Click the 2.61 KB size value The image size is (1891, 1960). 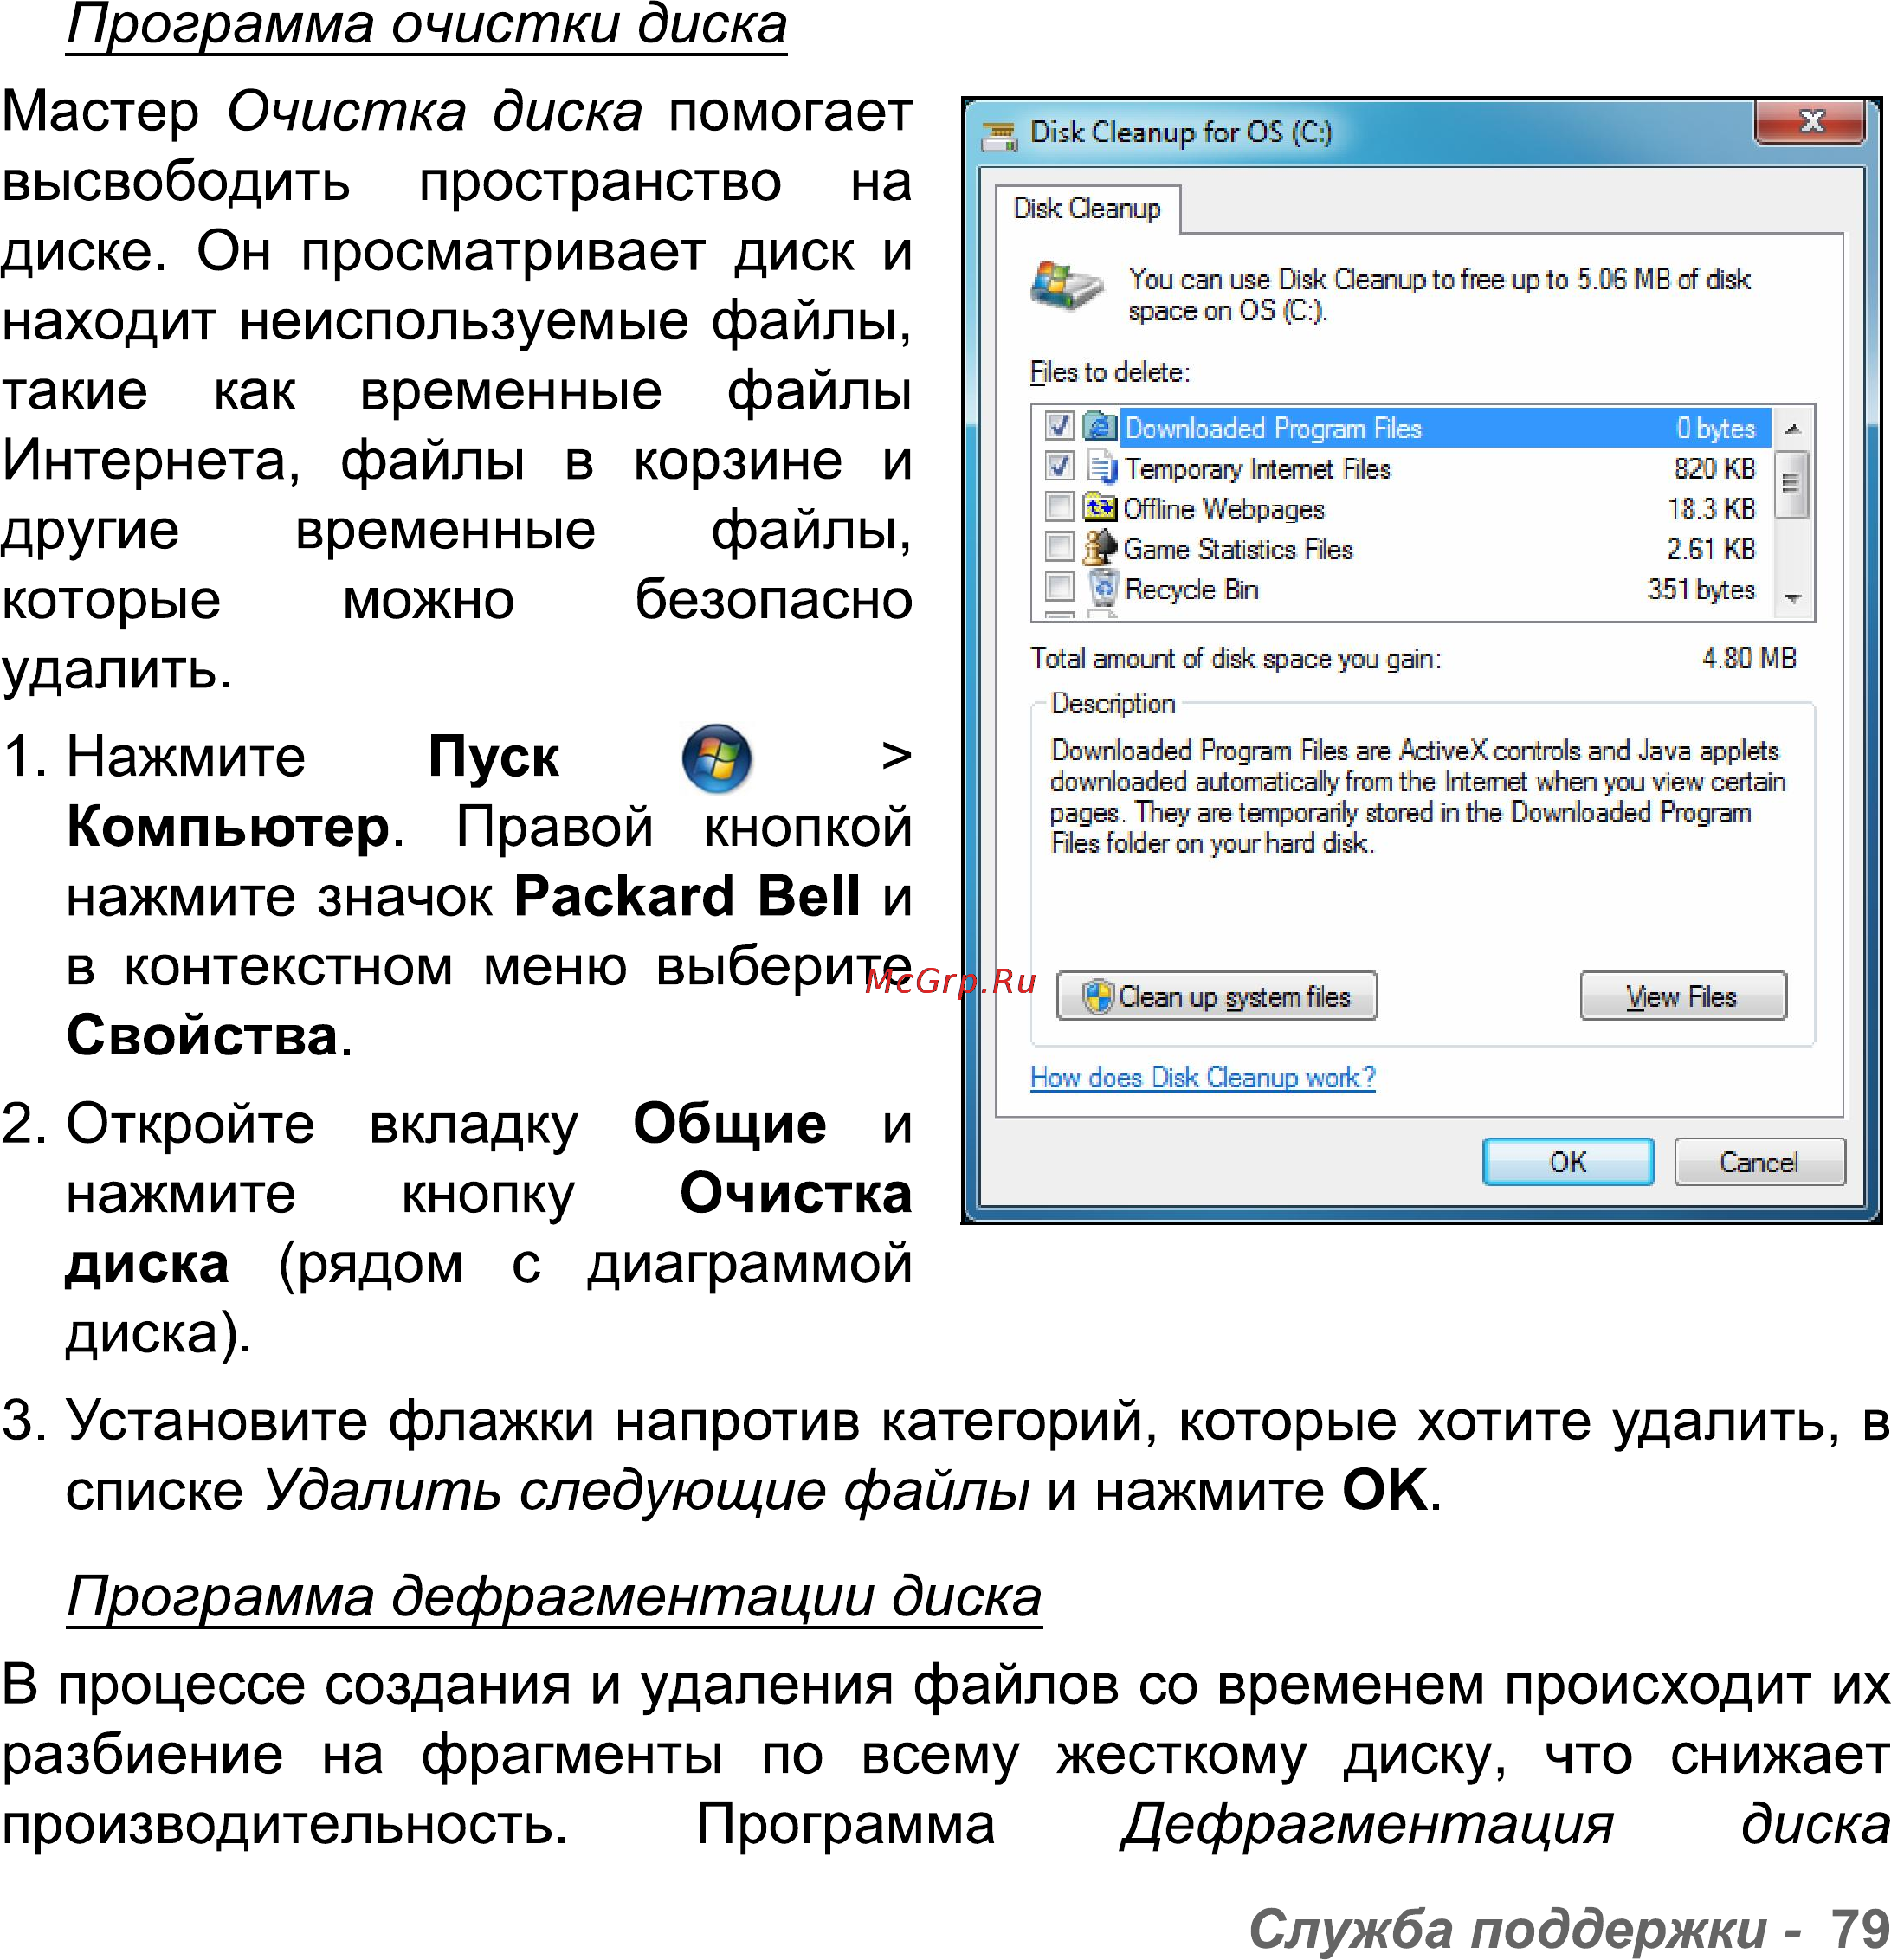click(x=1710, y=550)
